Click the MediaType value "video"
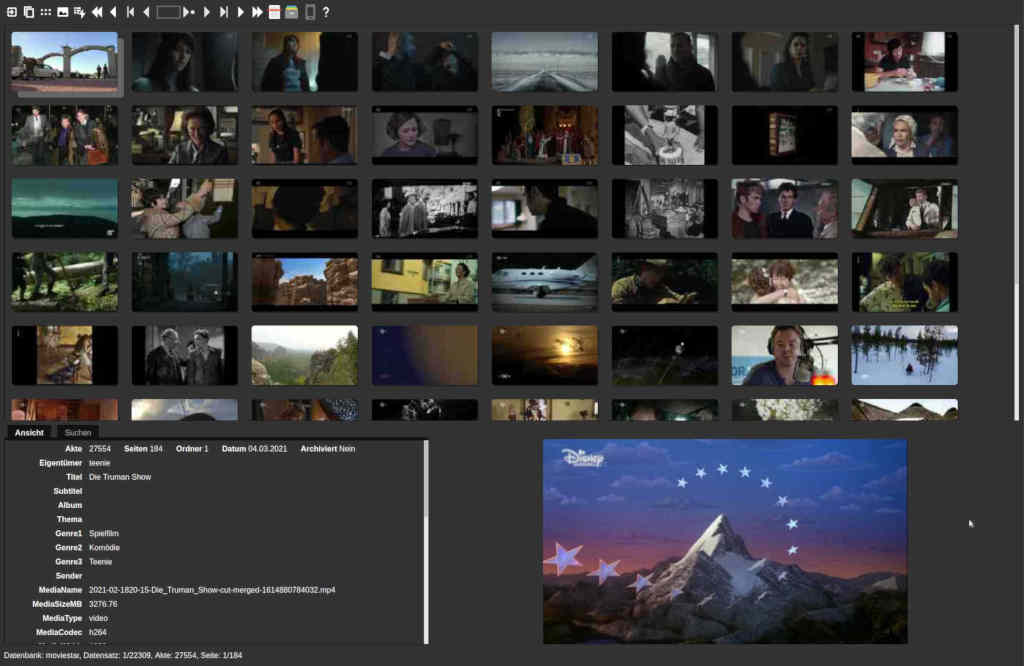Viewport: 1024px width, 666px height. click(99, 618)
